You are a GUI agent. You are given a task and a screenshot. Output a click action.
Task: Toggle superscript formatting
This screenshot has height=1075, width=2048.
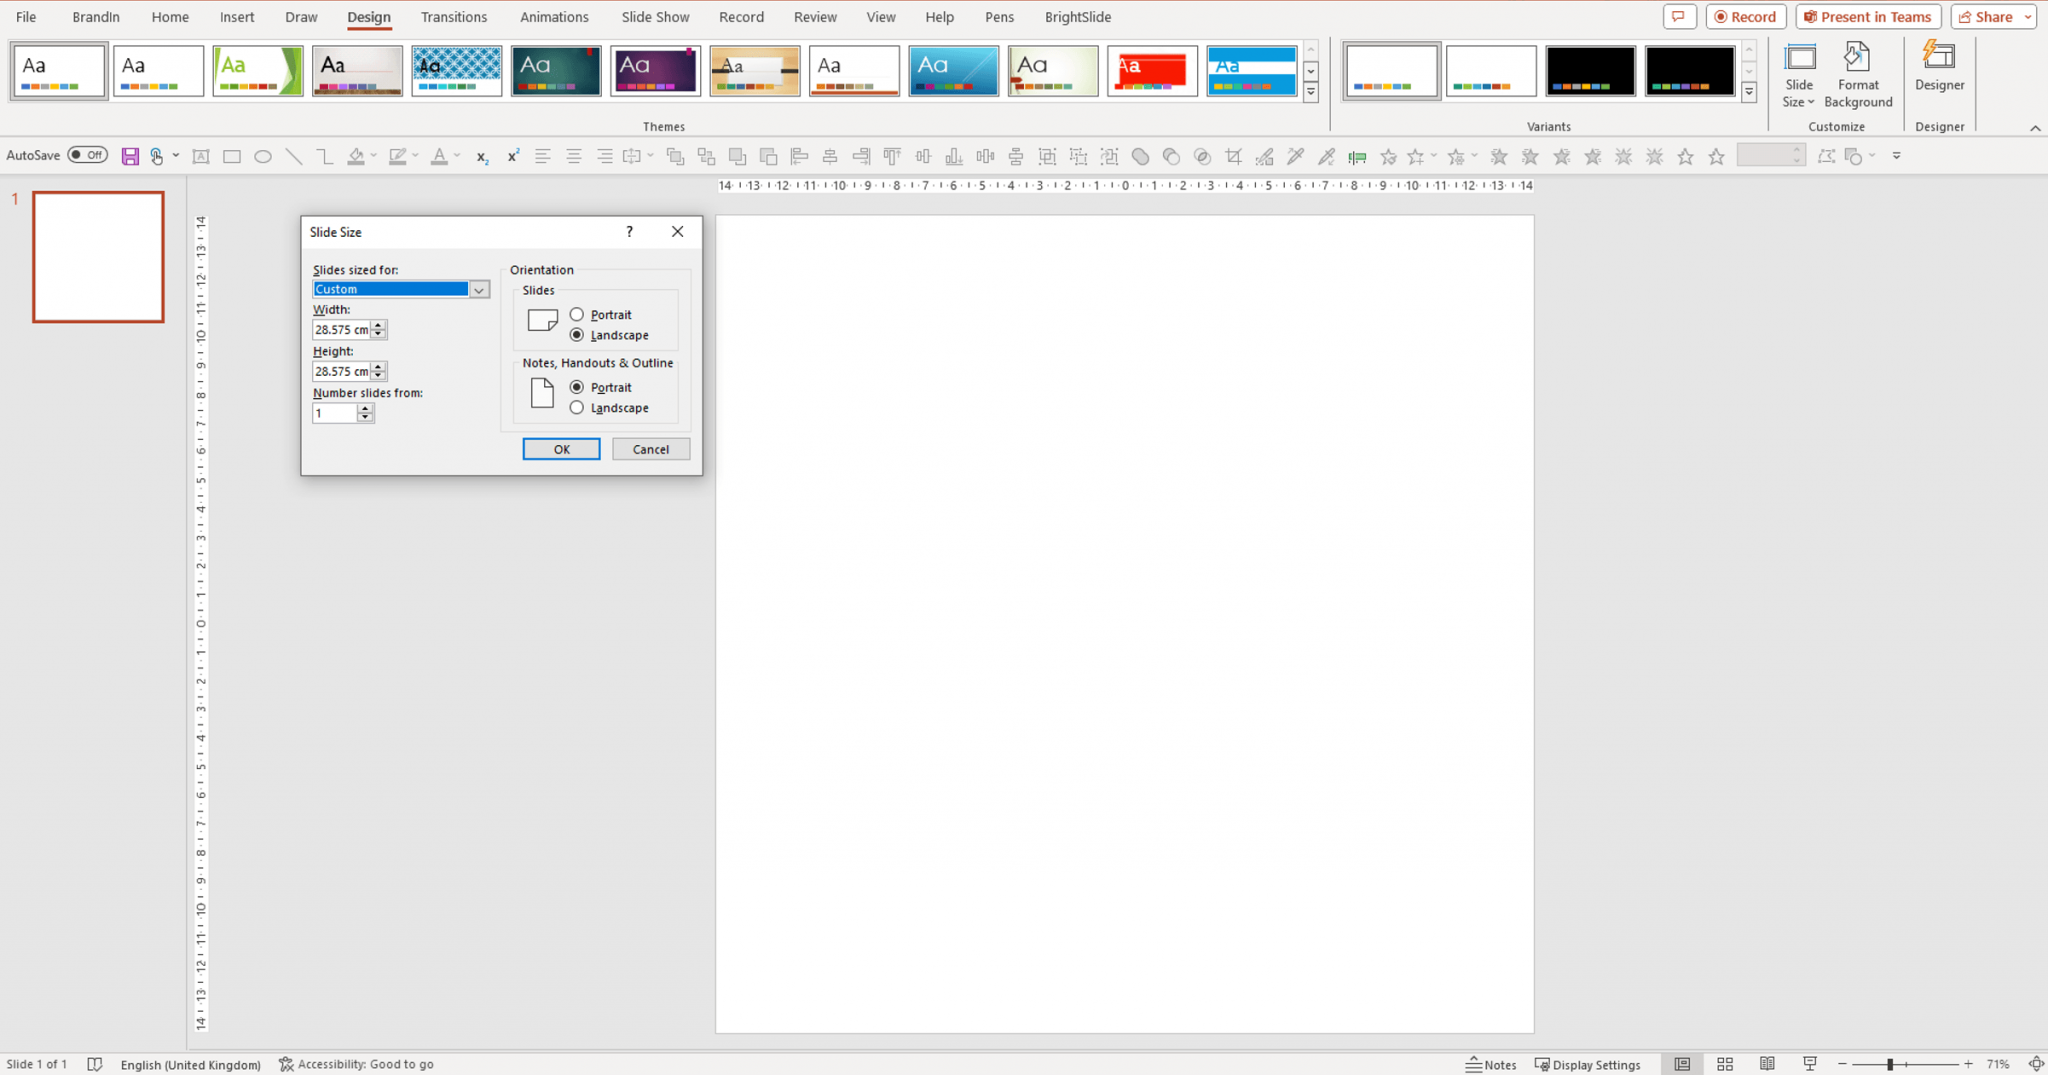point(512,156)
